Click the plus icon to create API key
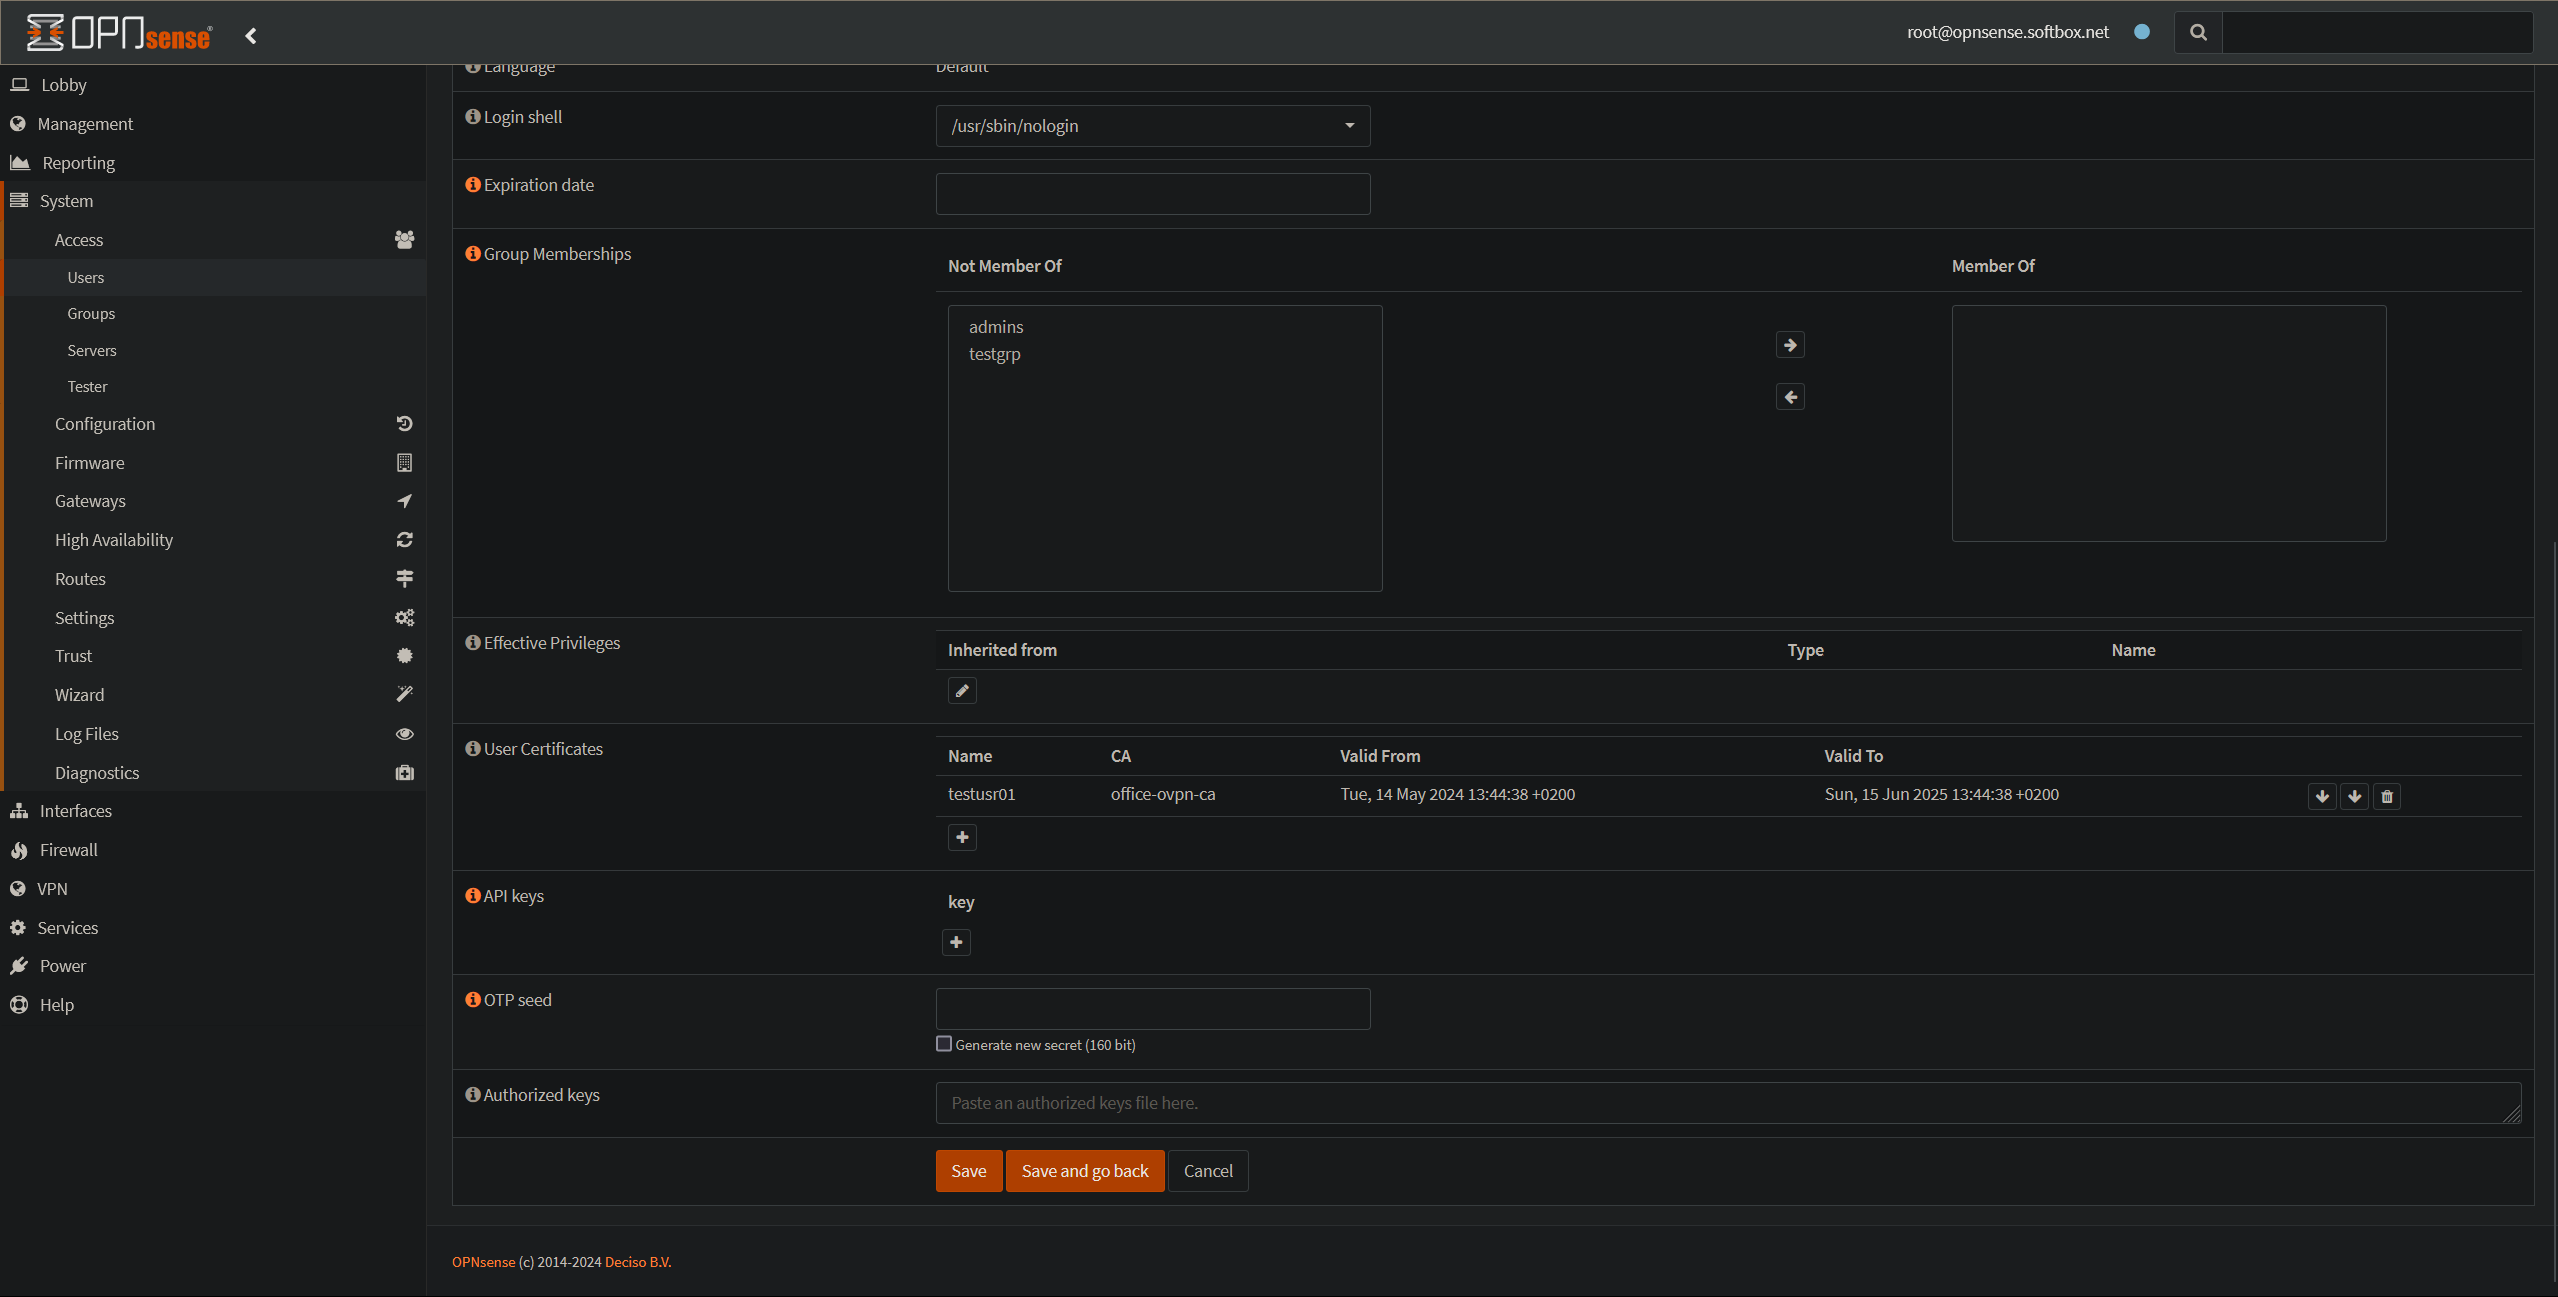 956,942
